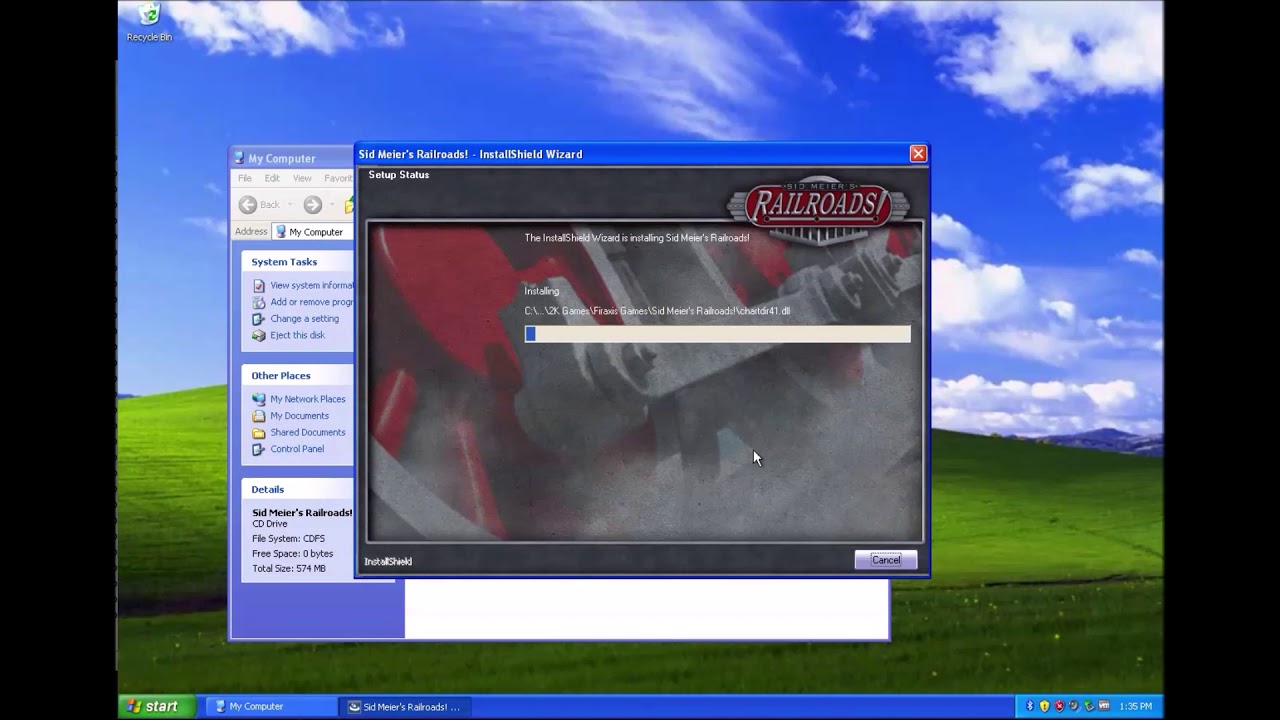Click the 'Setup Status' heading in the wizard

(398, 175)
